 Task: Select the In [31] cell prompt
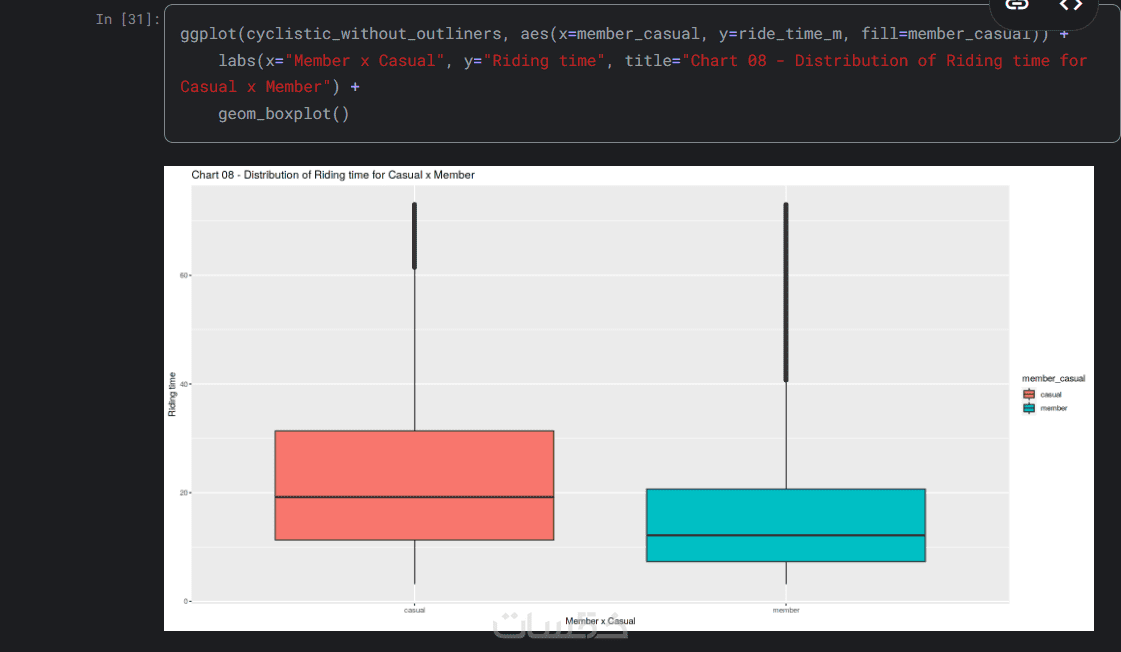point(127,19)
